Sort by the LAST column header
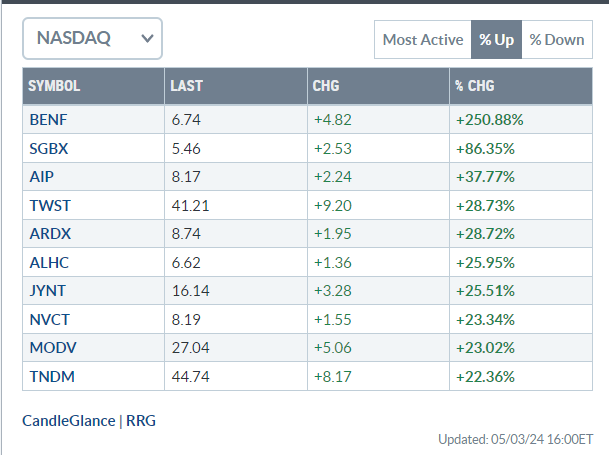 187,86
